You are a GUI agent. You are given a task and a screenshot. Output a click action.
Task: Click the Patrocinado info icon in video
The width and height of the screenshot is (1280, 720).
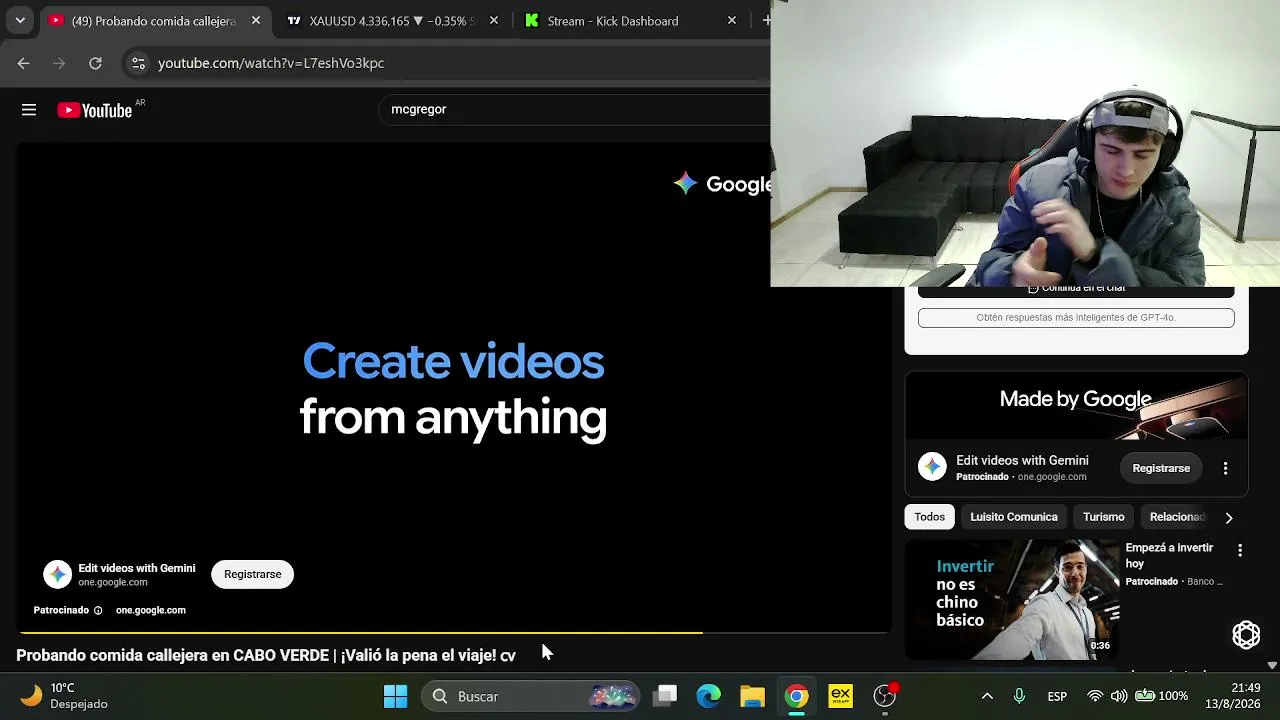(x=98, y=610)
